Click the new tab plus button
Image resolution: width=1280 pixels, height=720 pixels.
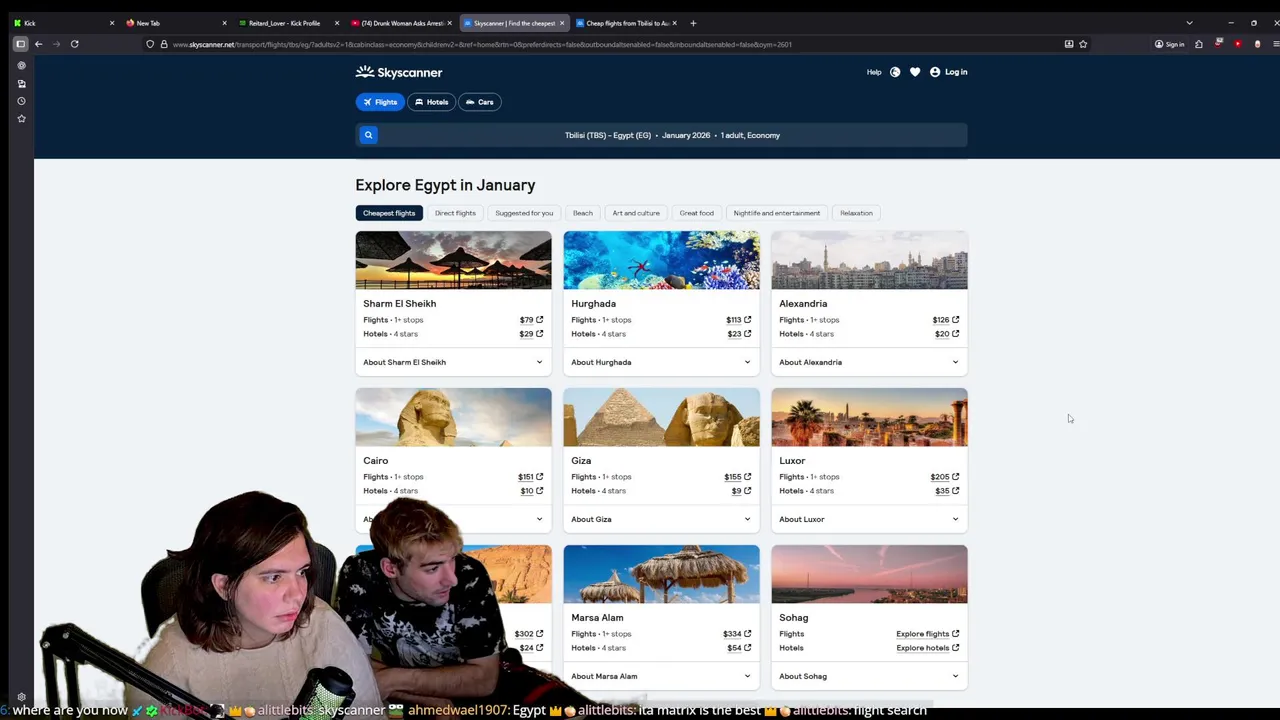(x=694, y=23)
